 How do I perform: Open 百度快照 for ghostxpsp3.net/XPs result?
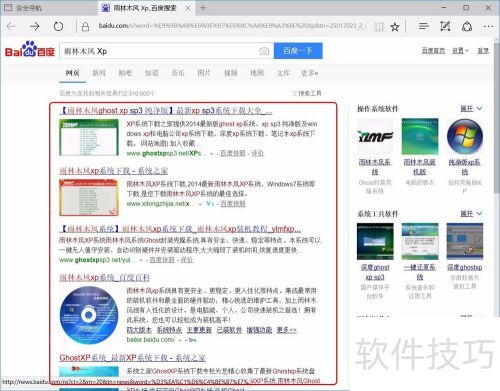click(233, 153)
